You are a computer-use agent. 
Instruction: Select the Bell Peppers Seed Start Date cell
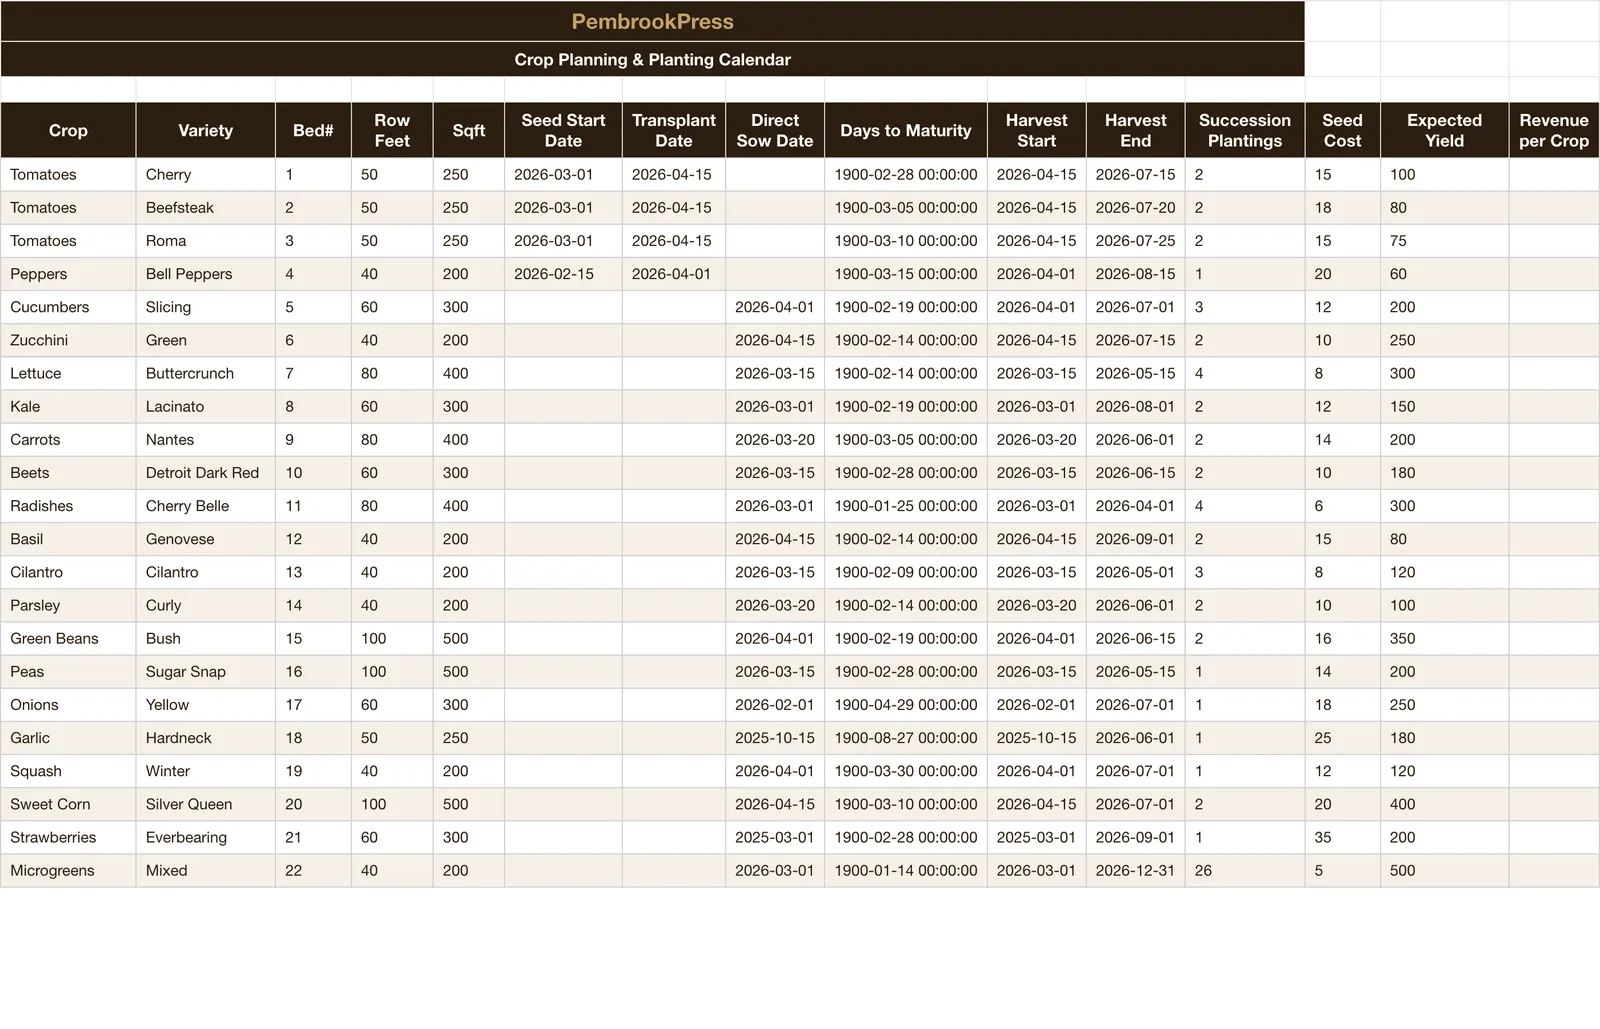[563, 273]
